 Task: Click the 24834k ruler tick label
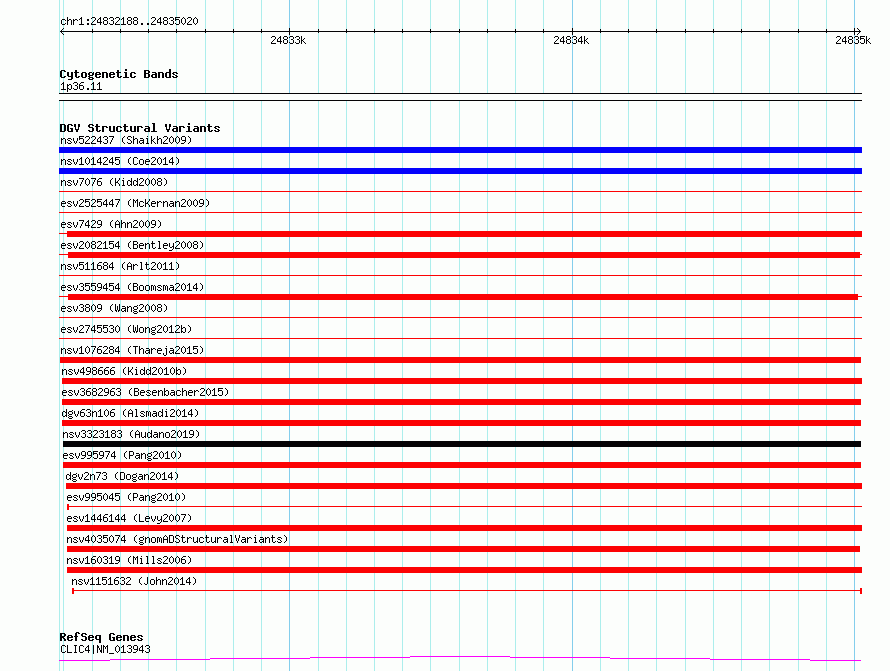pos(571,40)
